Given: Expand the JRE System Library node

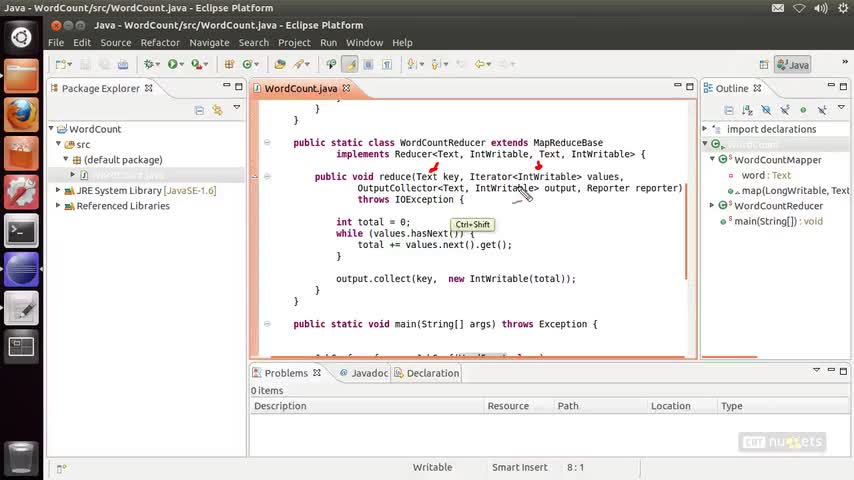Looking at the screenshot, I should pos(58,190).
